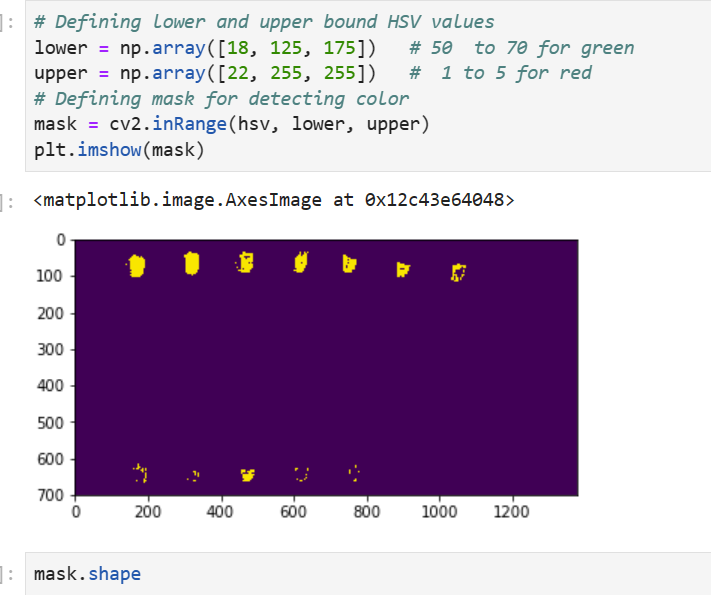Click the x-axis tick label 1000

click(x=439, y=512)
